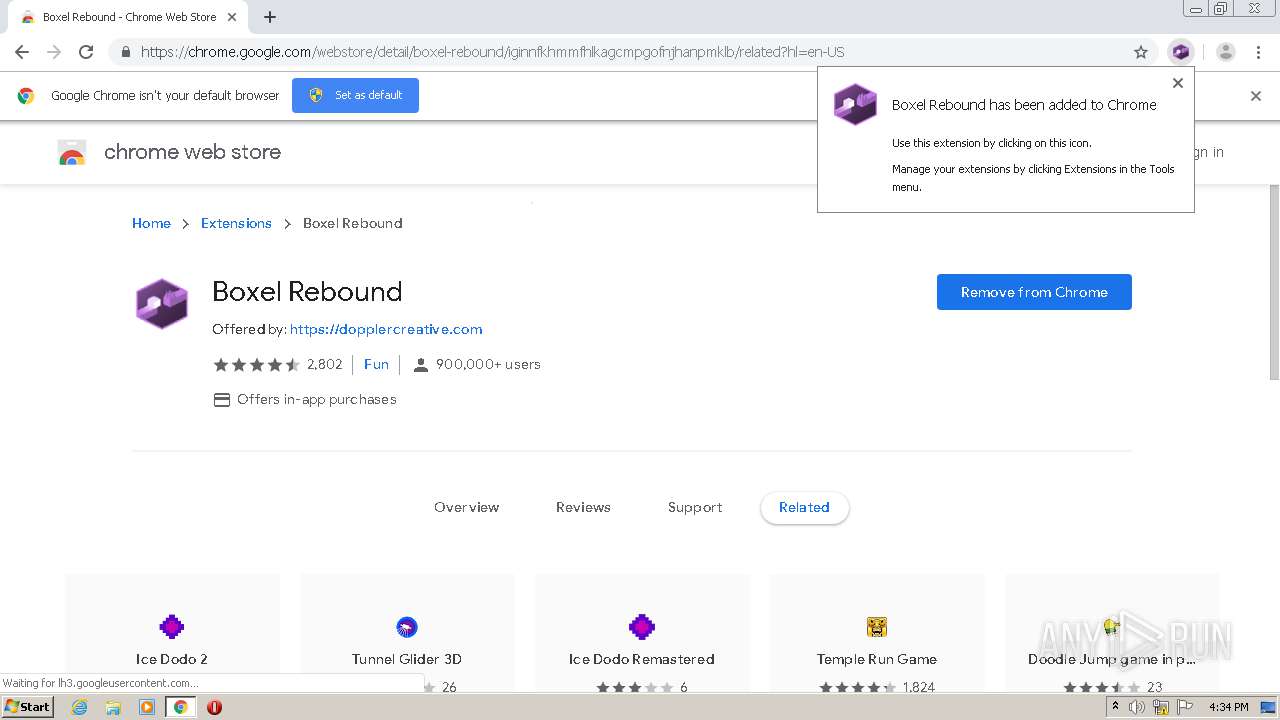Open a new tab with plus button
The height and width of the screenshot is (720, 1280).
(x=270, y=17)
